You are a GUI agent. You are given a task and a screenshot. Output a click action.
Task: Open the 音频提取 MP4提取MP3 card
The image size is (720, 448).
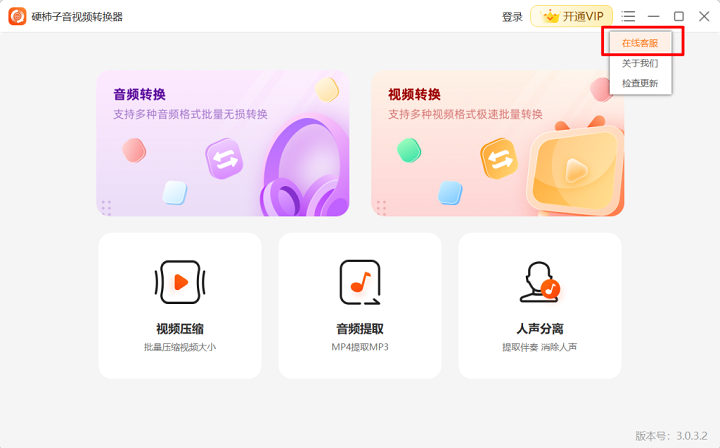pos(360,306)
